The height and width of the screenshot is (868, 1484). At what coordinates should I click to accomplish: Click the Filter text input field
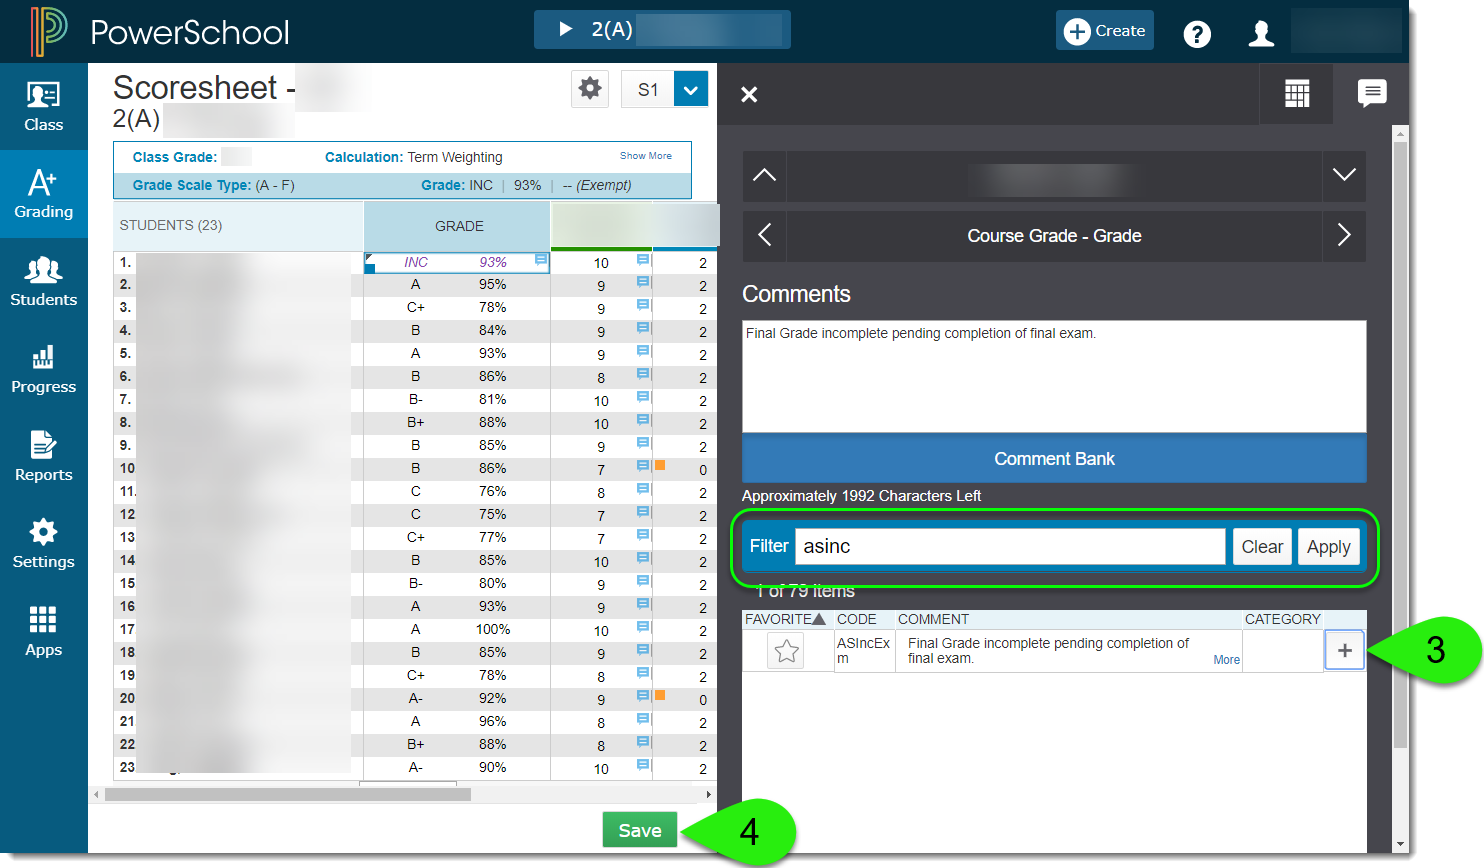(1009, 547)
